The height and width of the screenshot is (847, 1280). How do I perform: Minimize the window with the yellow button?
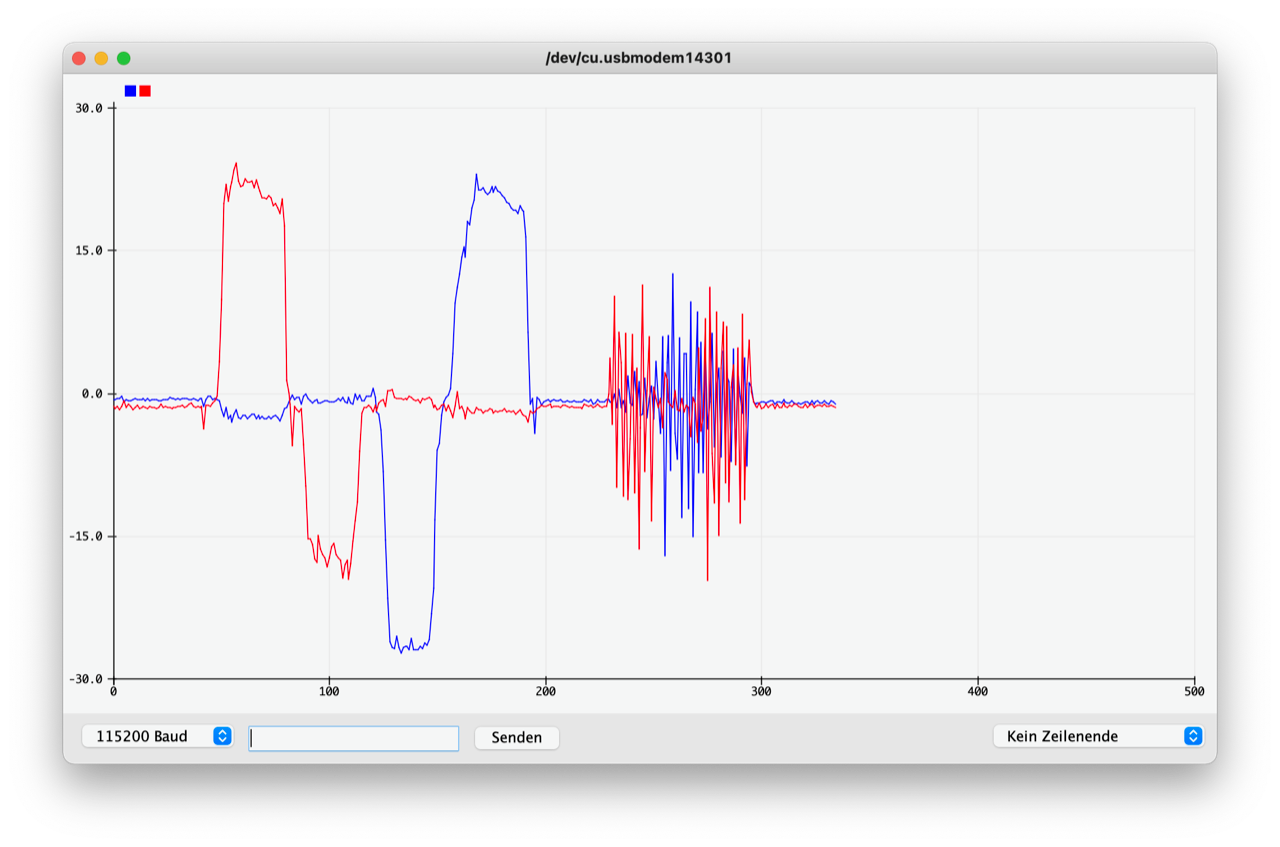pos(101,58)
